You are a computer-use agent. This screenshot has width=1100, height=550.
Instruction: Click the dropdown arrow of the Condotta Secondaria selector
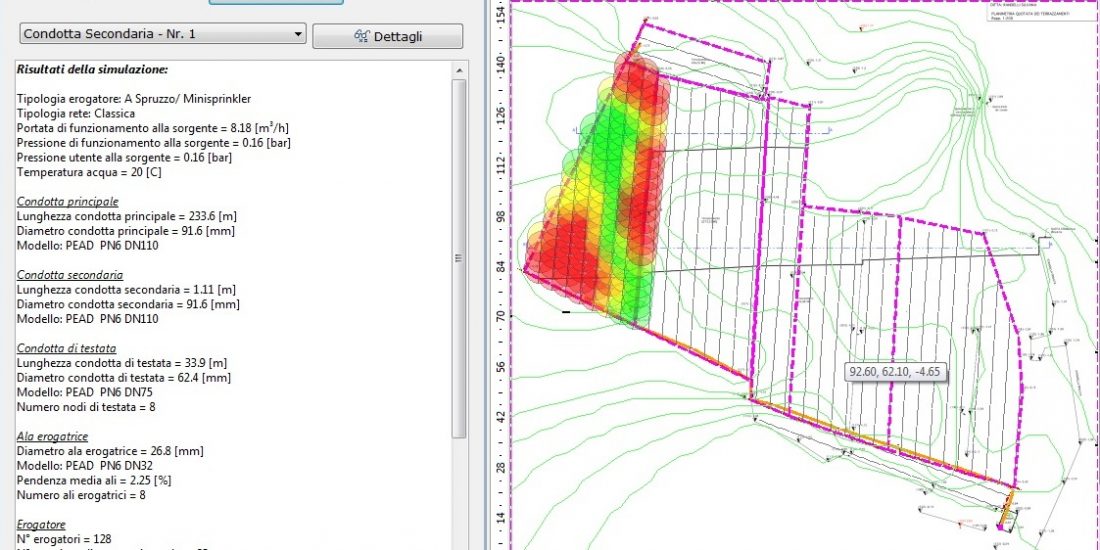[297, 35]
